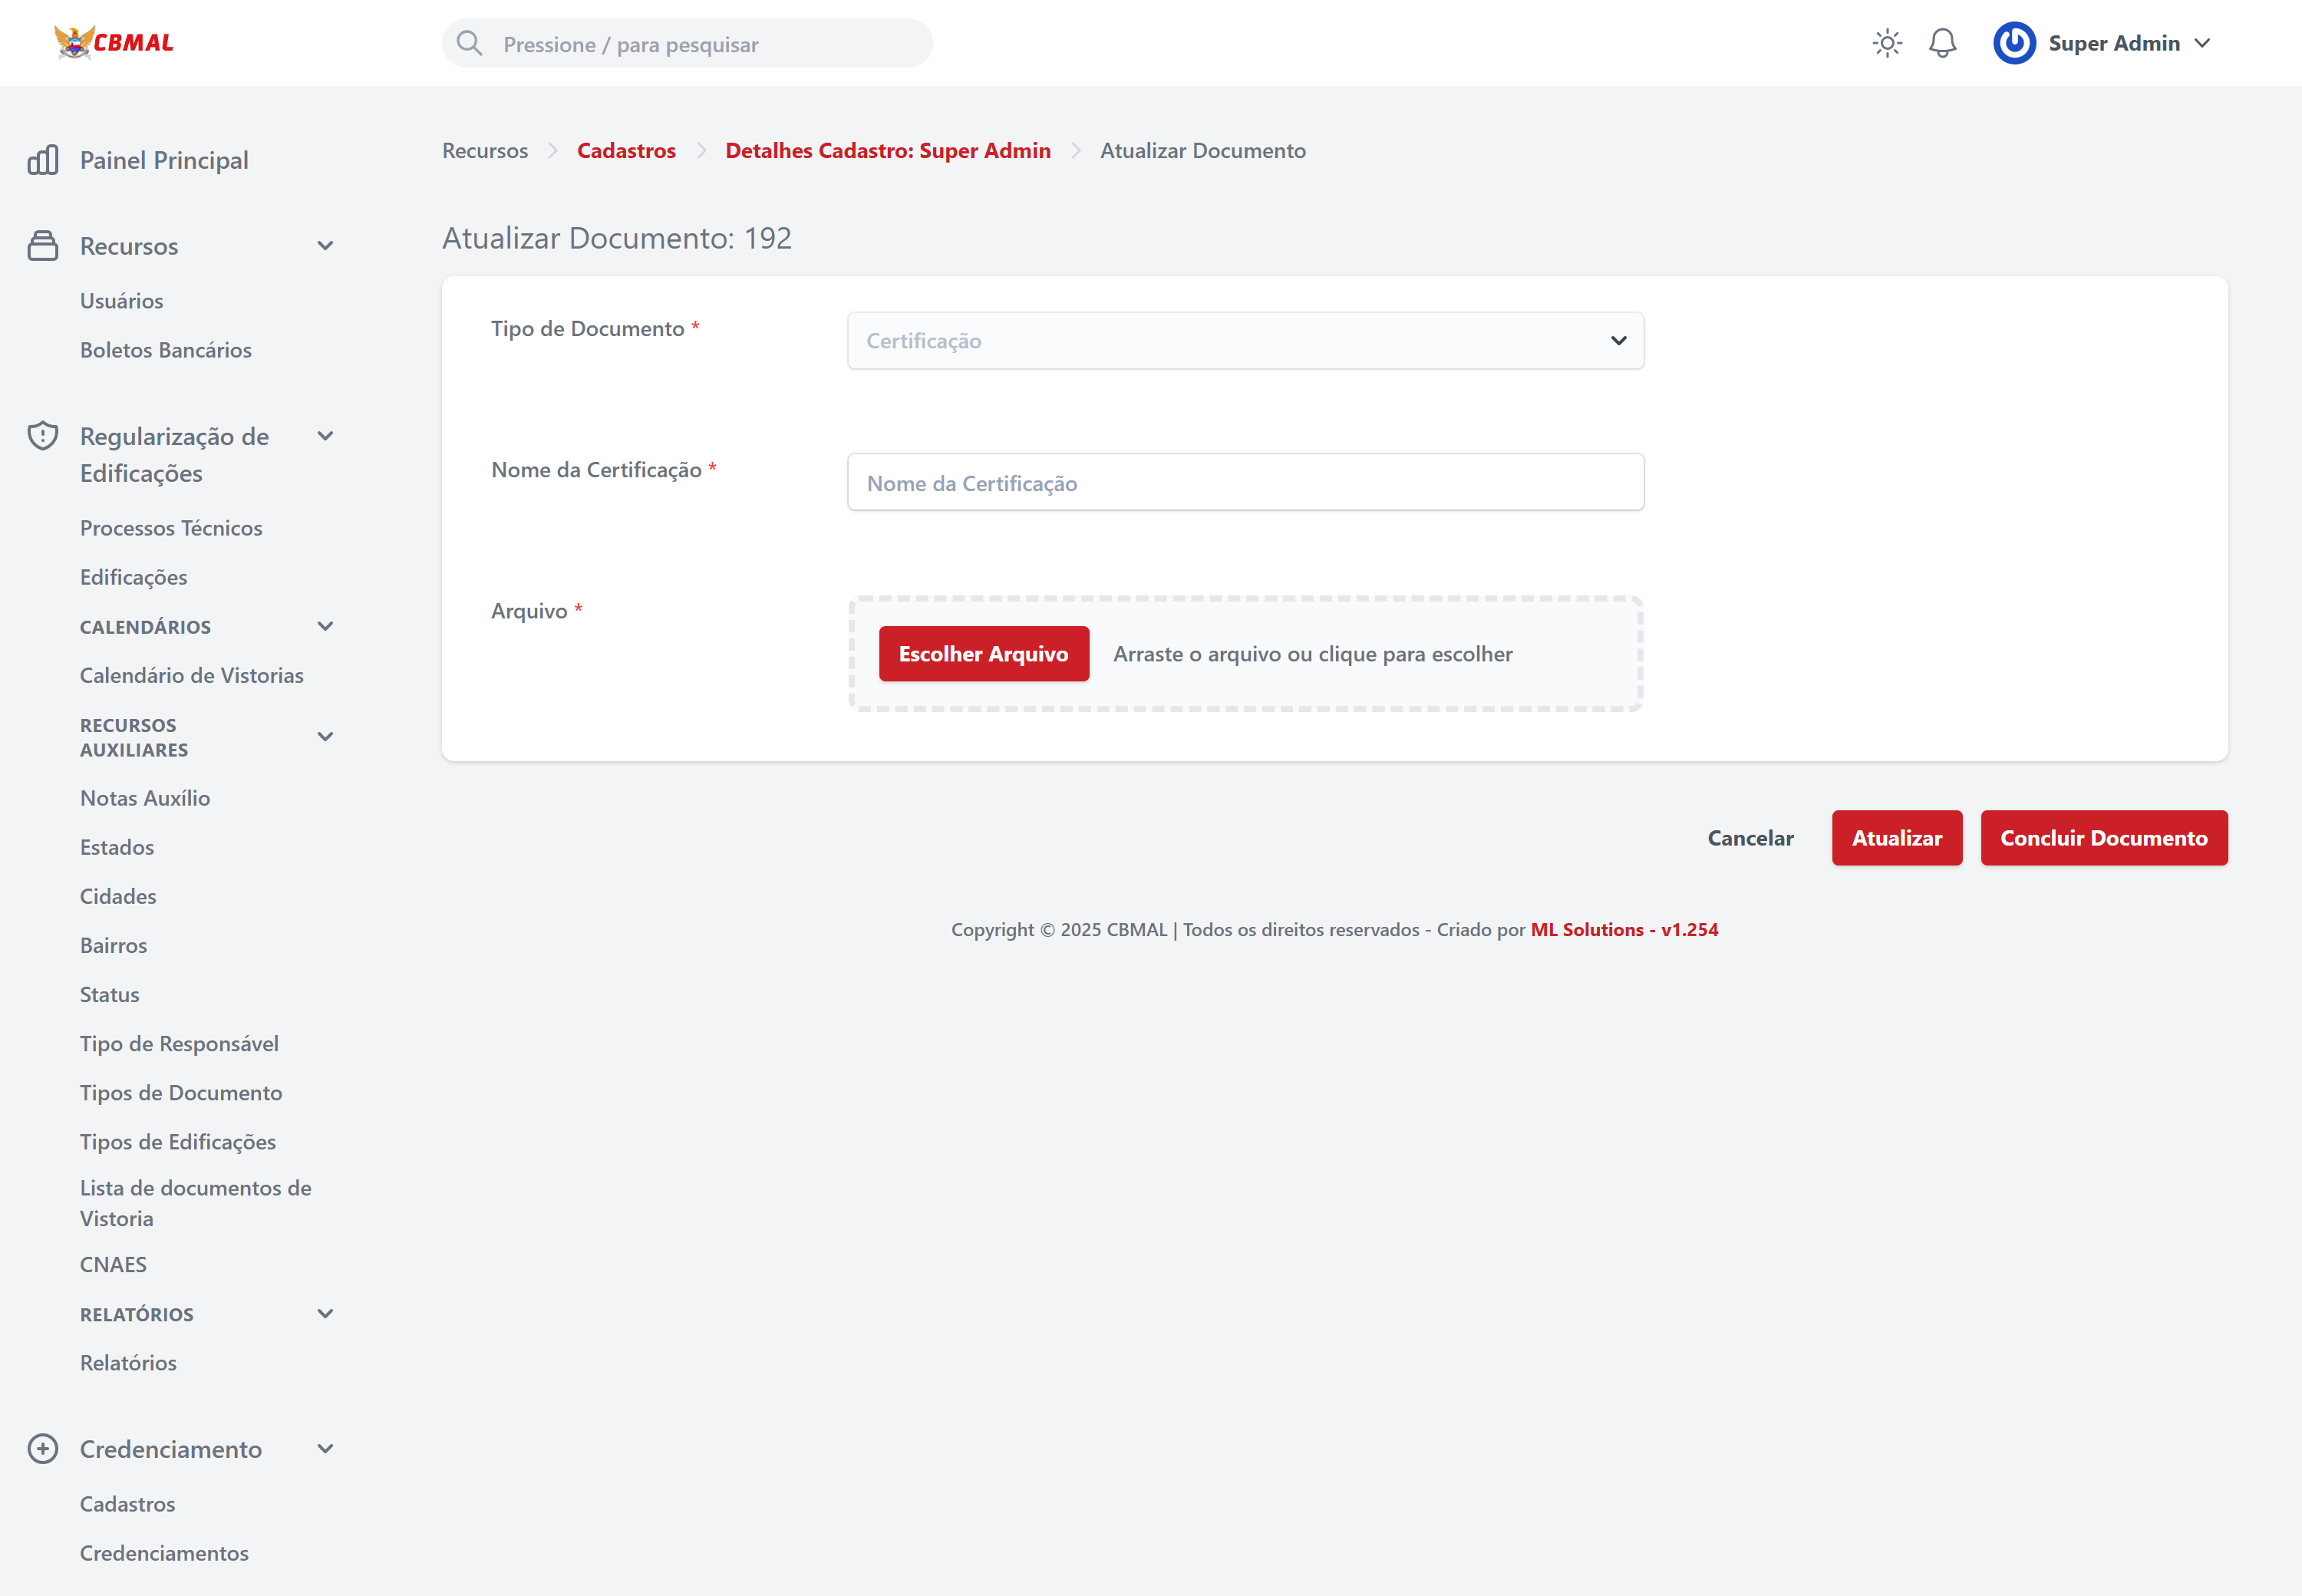Click the Regularização shield icon
The height and width of the screenshot is (1596, 2302).
pos(43,436)
